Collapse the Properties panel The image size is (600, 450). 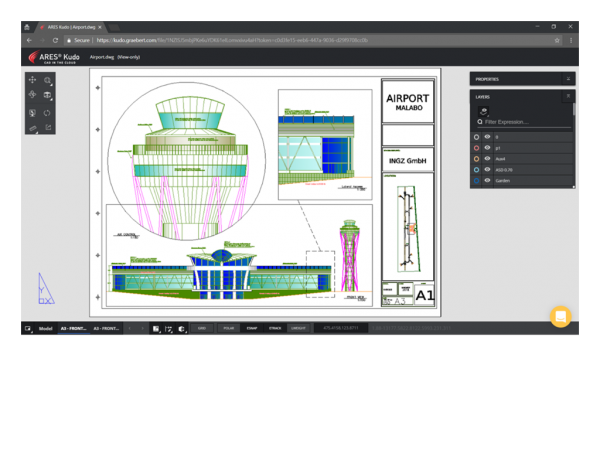click(568, 78)
